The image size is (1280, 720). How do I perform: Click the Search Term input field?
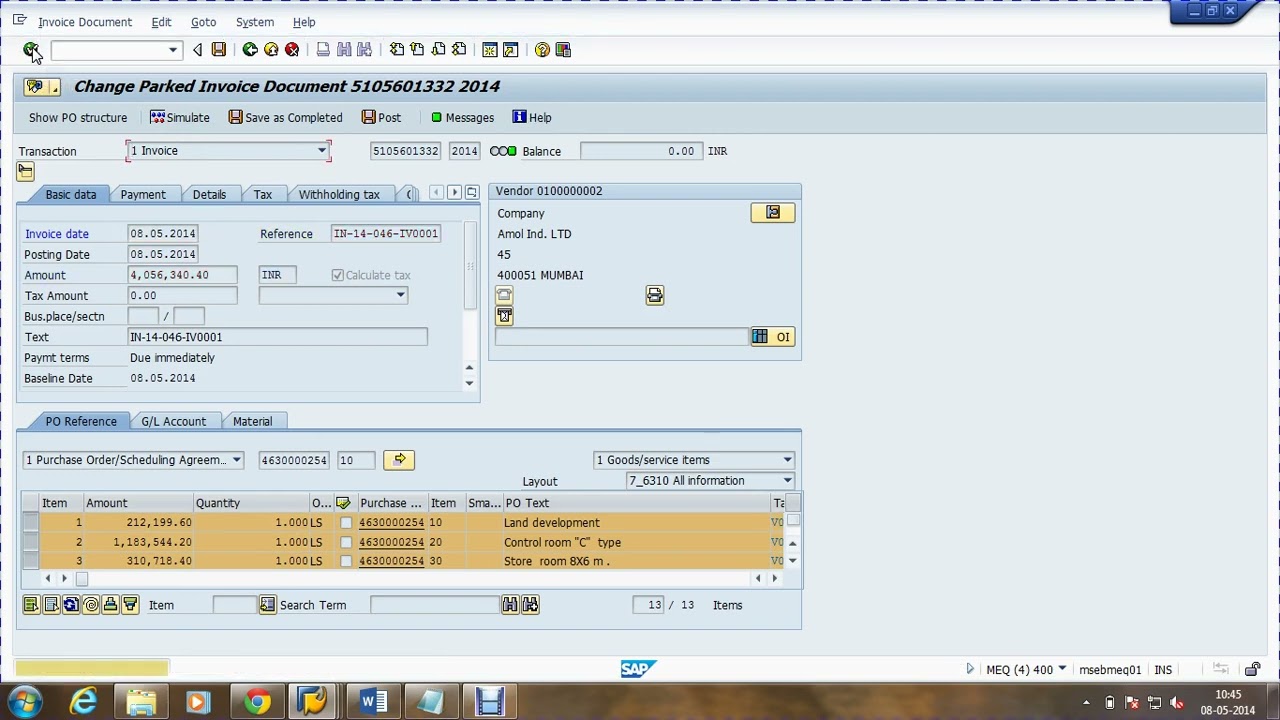pyautogui.click(x=435, y=605)
